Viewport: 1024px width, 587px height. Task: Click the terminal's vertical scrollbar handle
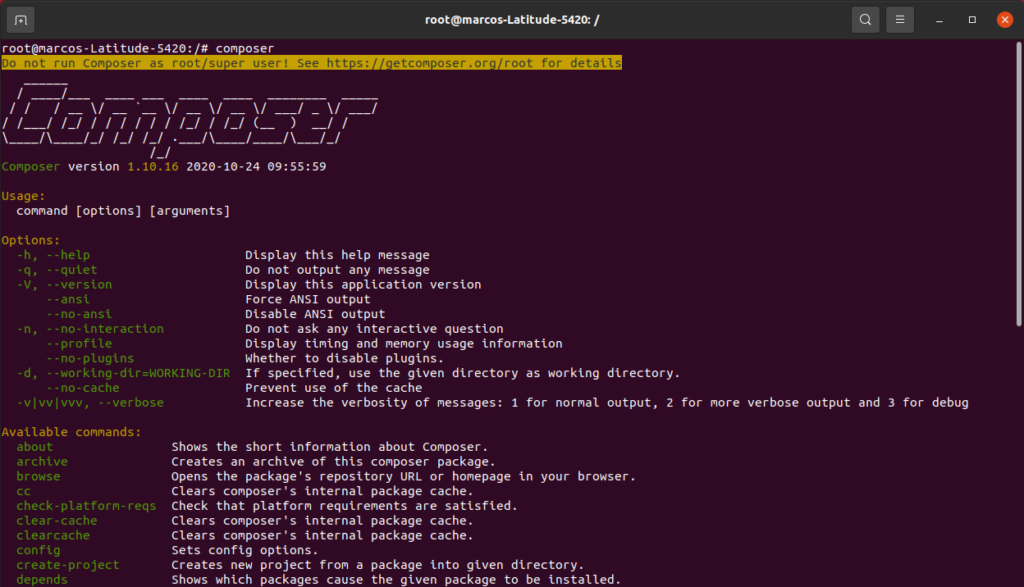pos(1019,183)
